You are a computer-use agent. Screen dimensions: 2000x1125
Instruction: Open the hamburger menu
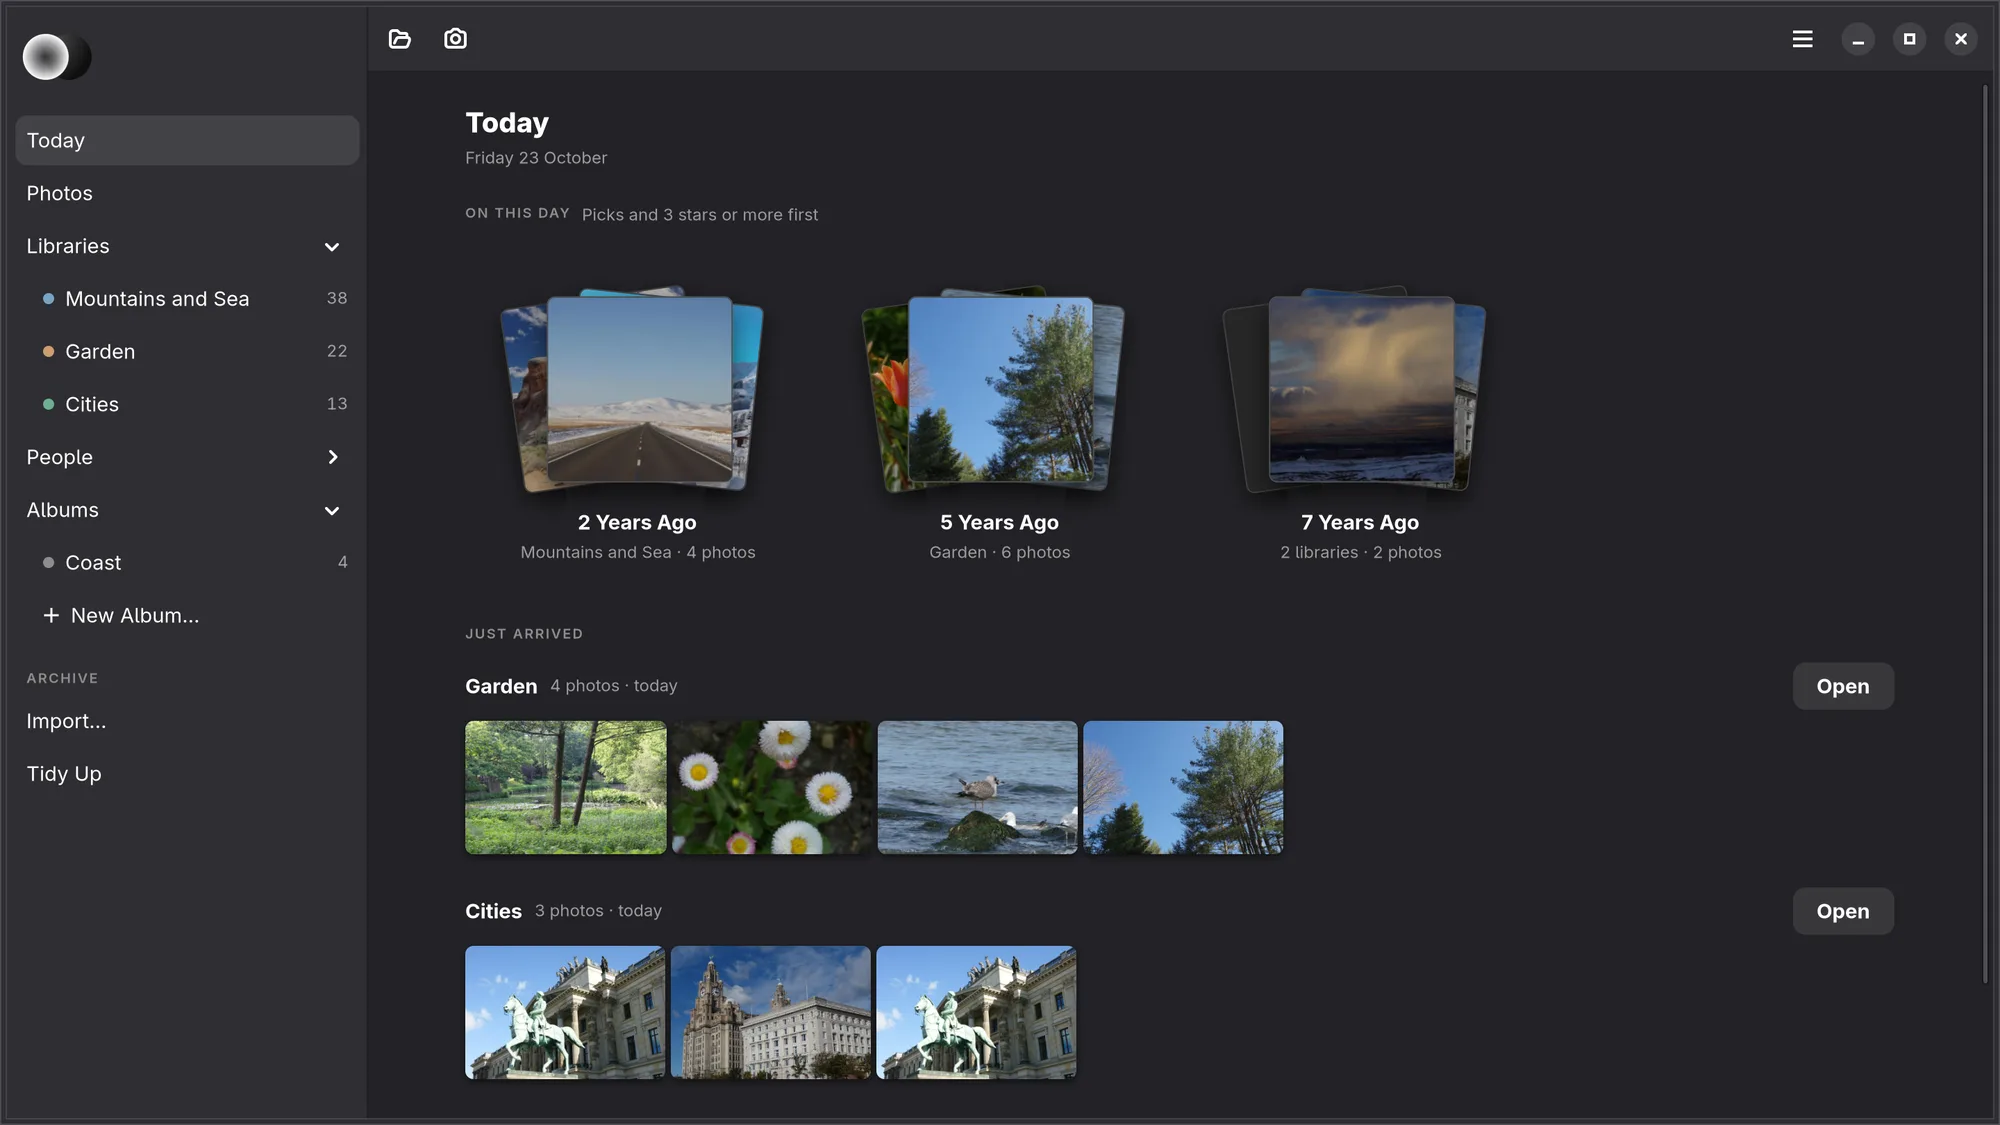(x=1802, y=39)
